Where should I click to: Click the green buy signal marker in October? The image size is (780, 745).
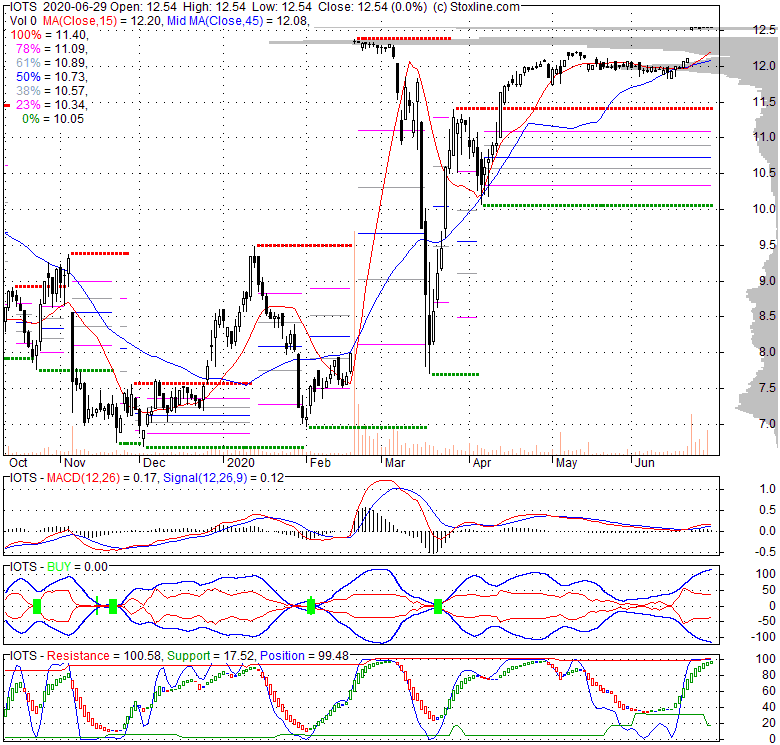36,606
